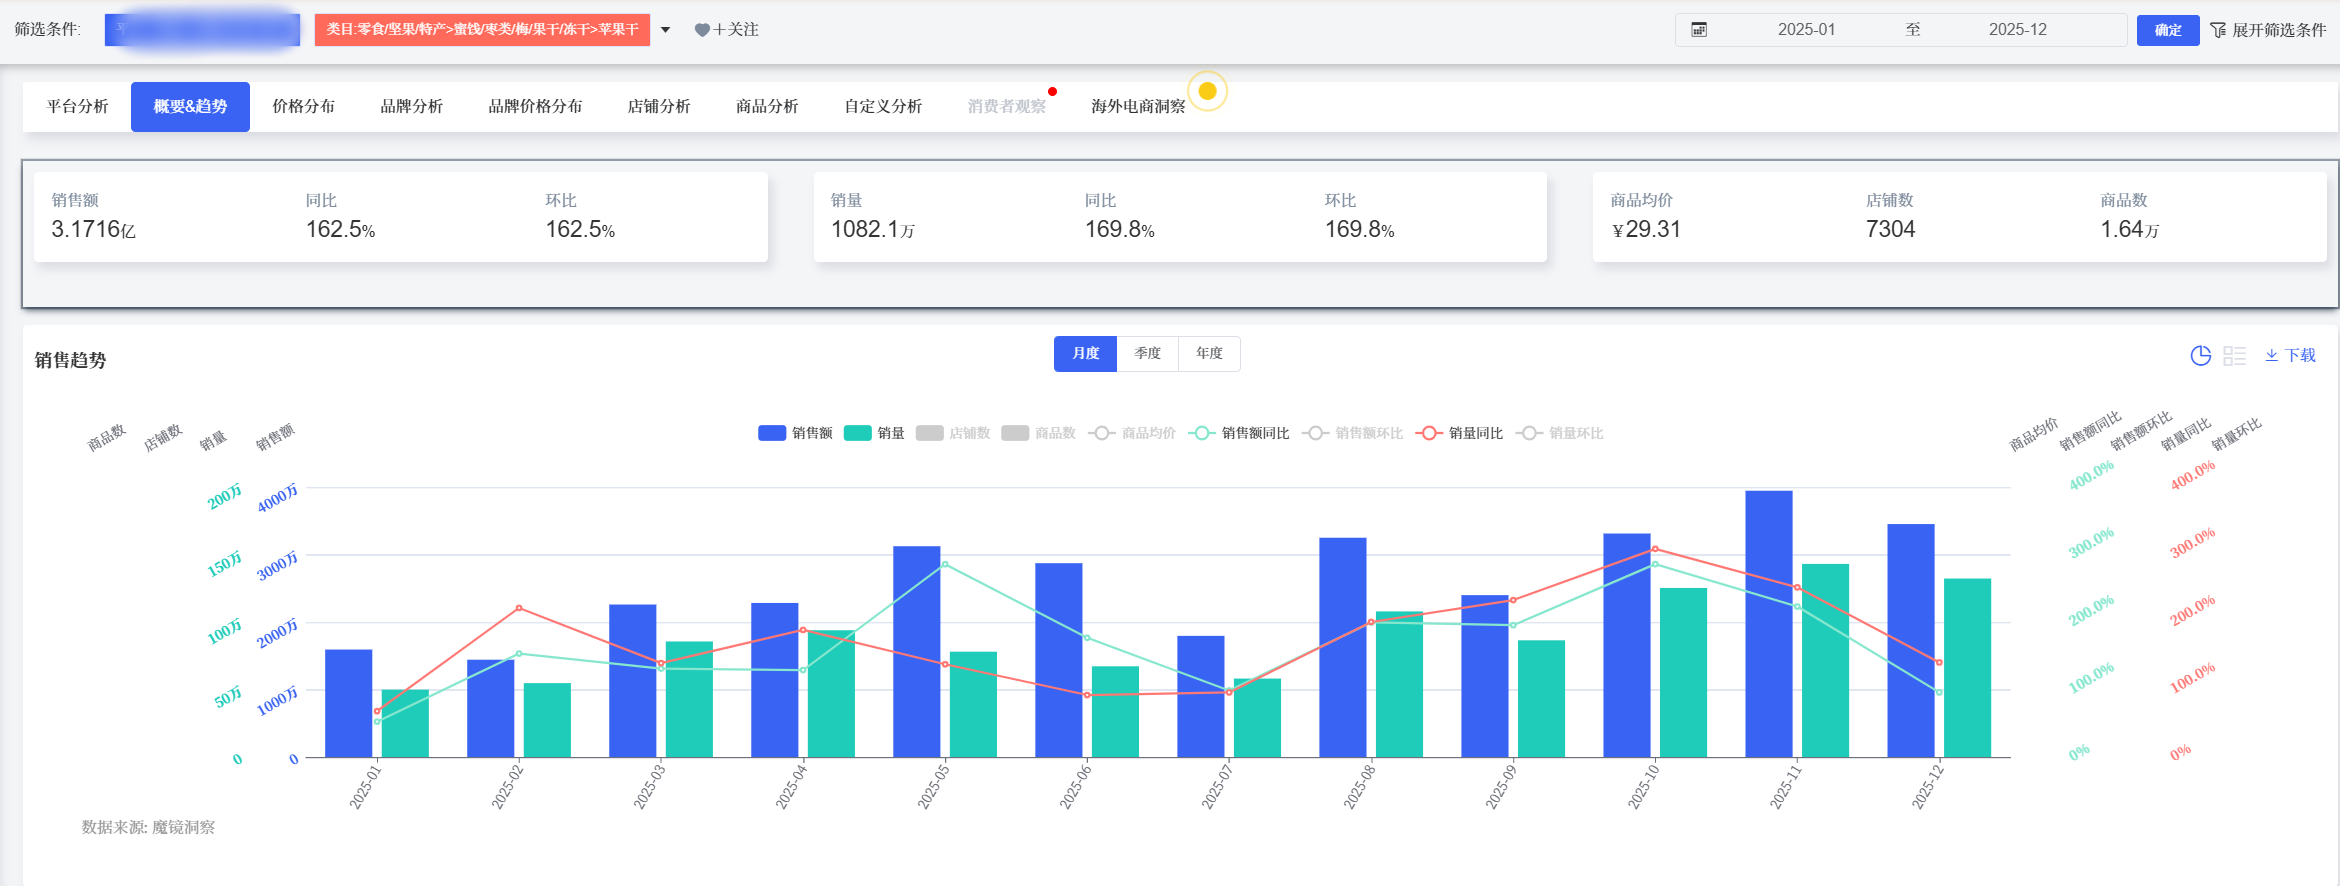Image resolution: width=2340 pixels, height=886 pixels.
Task: Switch to list table view icon
Action: [2234, 355]
